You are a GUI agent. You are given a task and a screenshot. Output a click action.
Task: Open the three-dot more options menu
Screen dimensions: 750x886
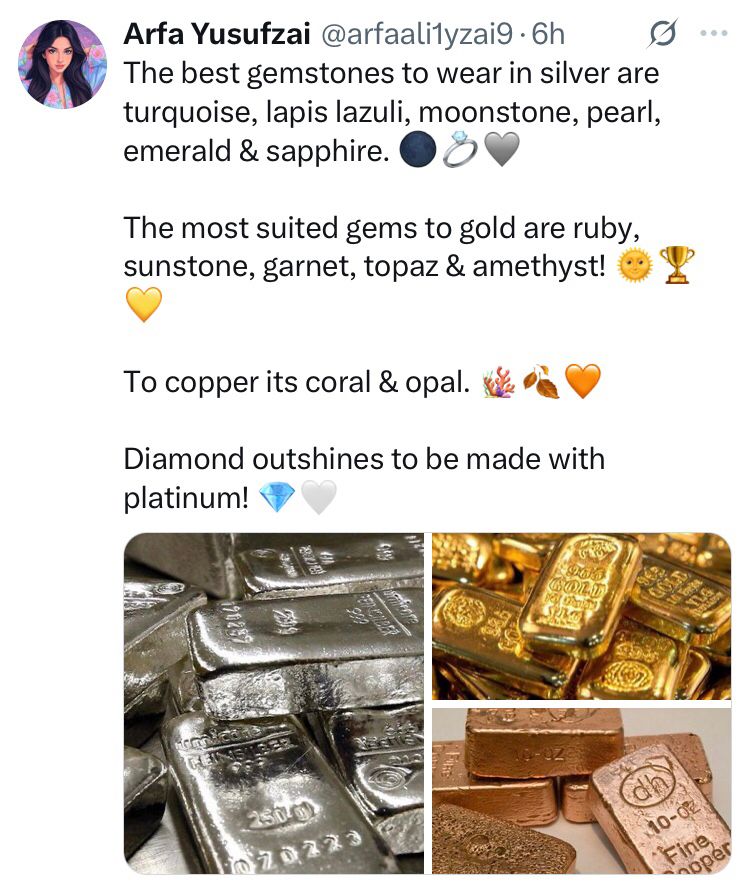(x=713, y=33)
